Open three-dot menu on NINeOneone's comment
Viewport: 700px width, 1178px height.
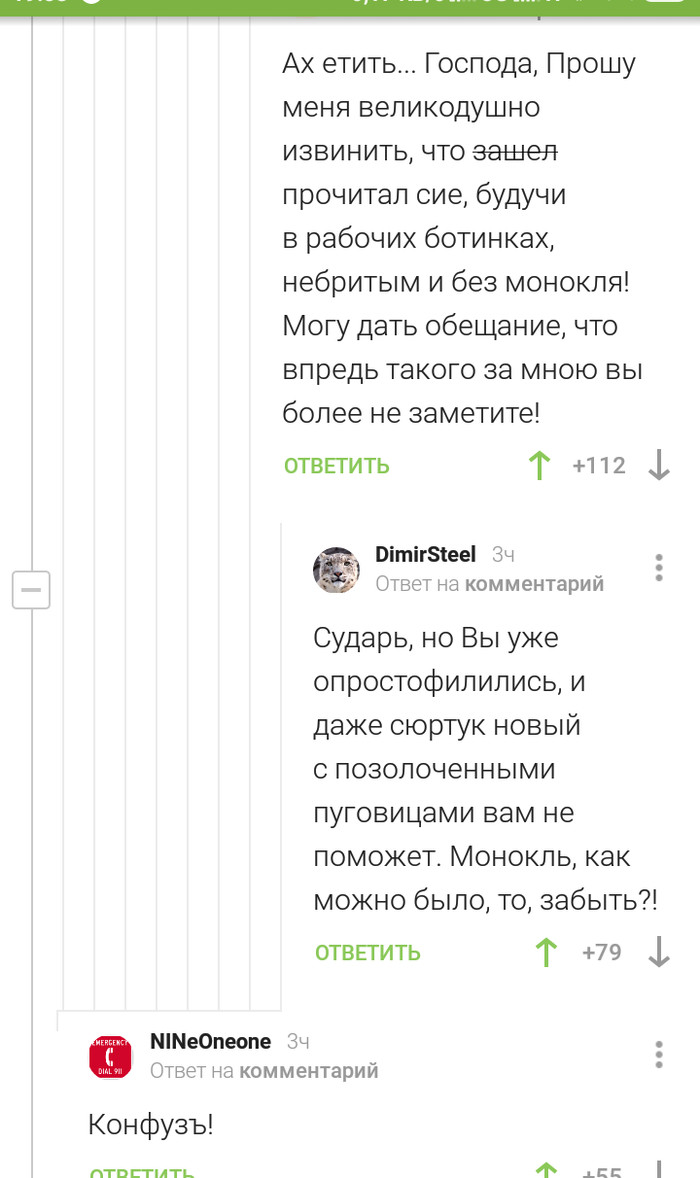[659, 1054]
